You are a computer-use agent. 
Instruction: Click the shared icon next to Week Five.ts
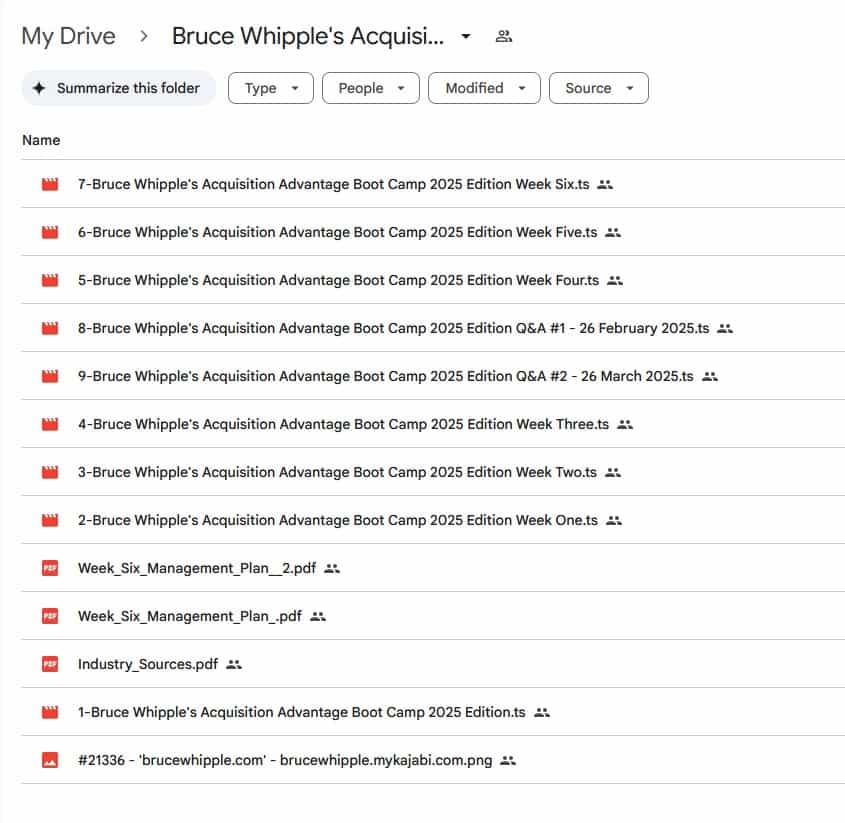(x=613, y=232)
